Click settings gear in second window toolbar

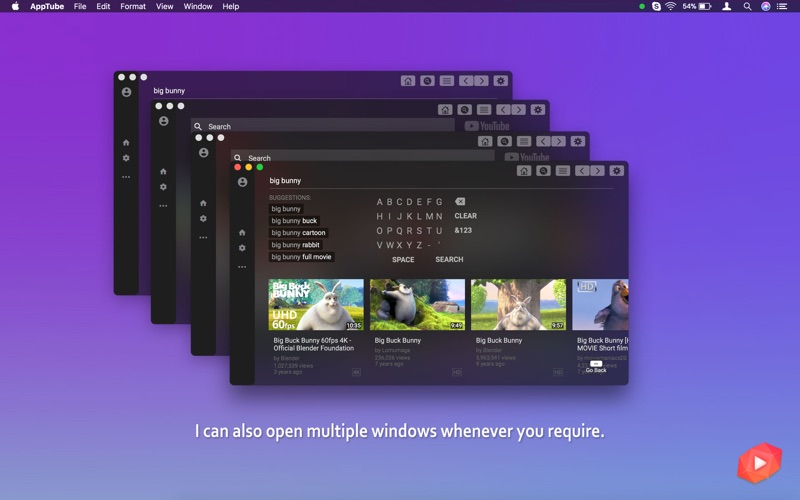coord(538,110)
